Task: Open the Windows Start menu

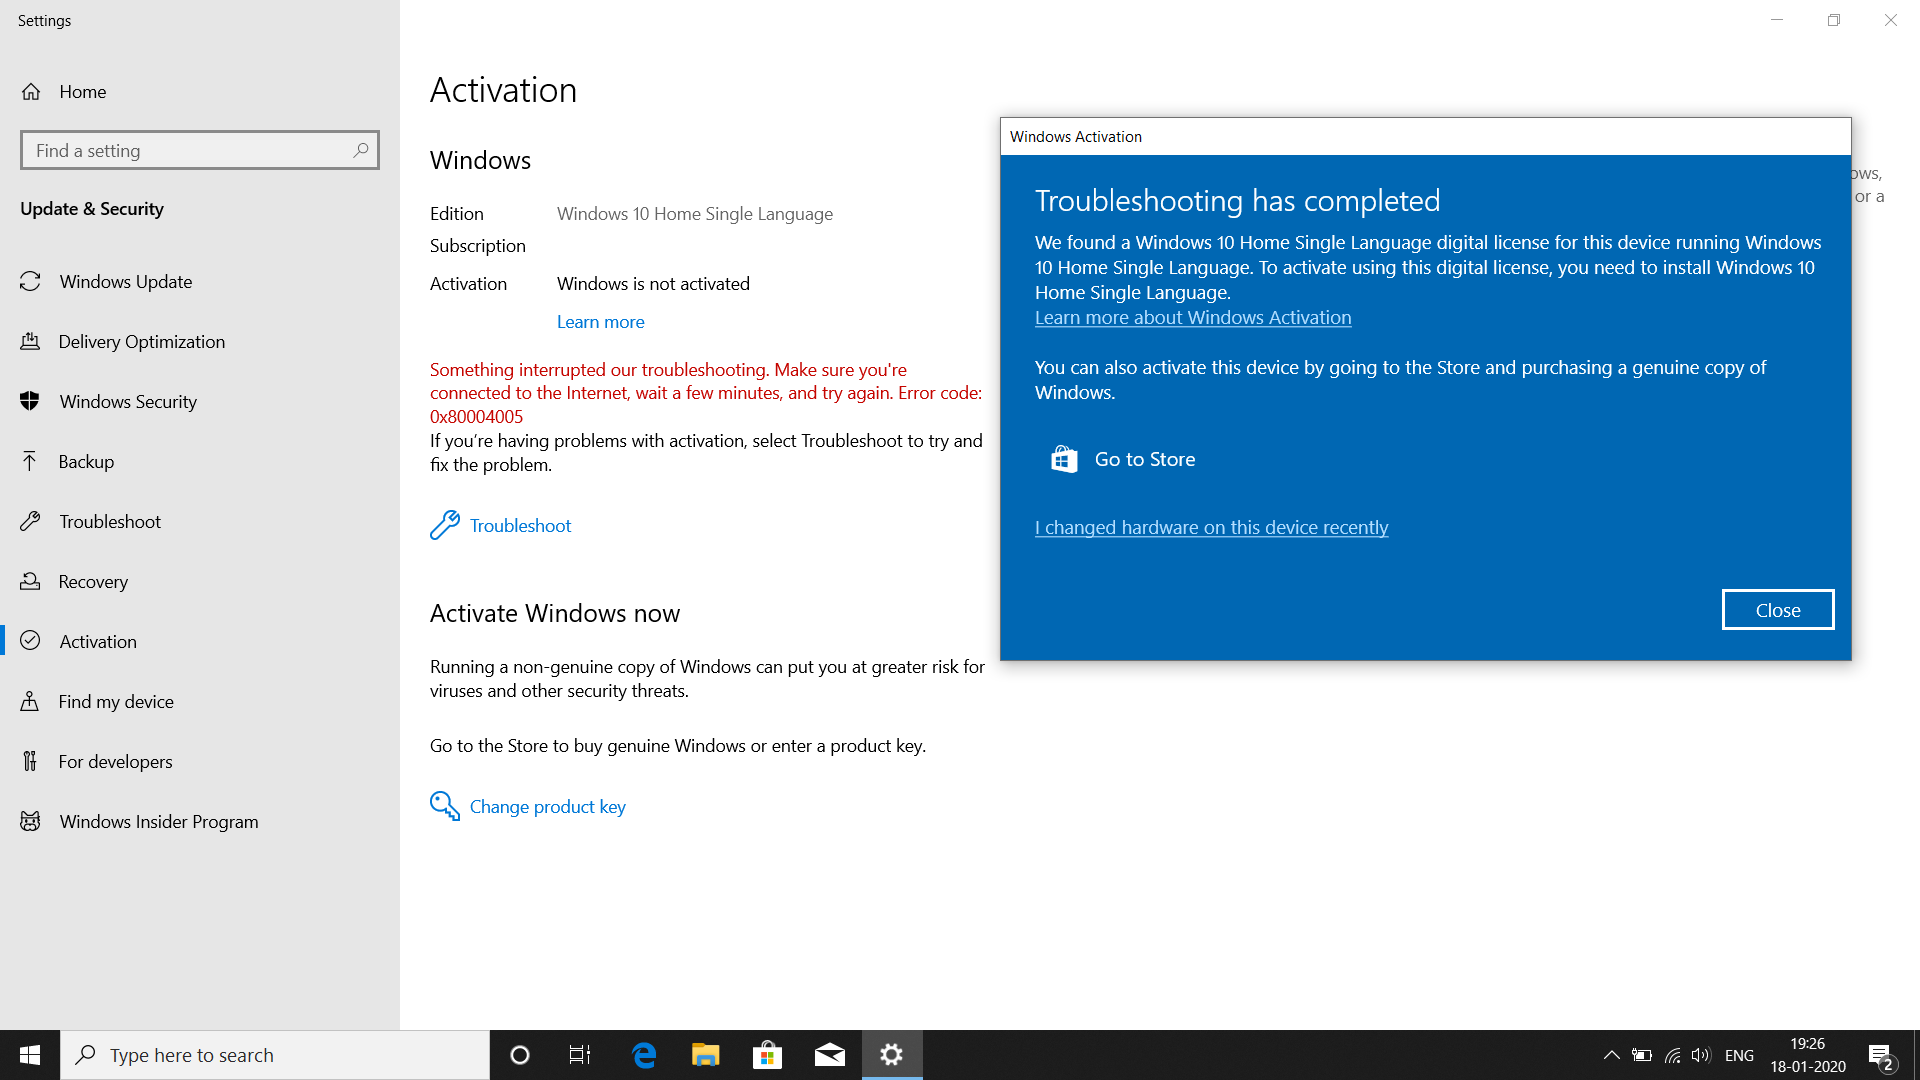Action: (30, 1055)
